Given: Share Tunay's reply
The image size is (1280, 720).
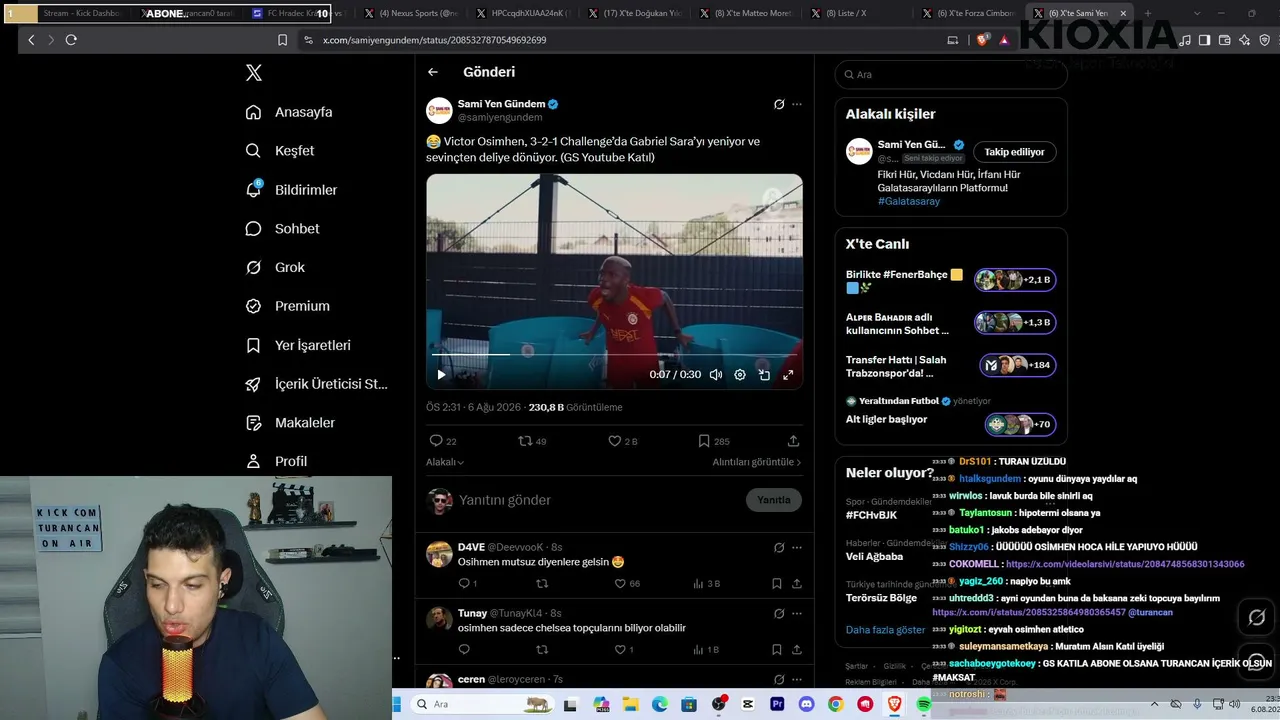Looking at the screenshot, I should pyautogui.click(x=797, y=650).
